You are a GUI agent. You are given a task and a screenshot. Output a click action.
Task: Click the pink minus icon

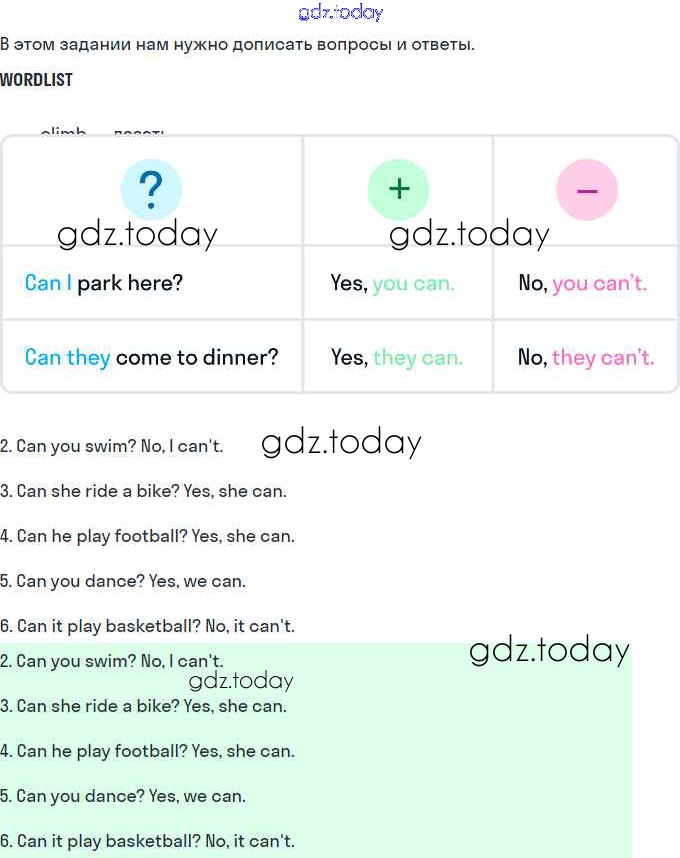[x=587, y=189]
